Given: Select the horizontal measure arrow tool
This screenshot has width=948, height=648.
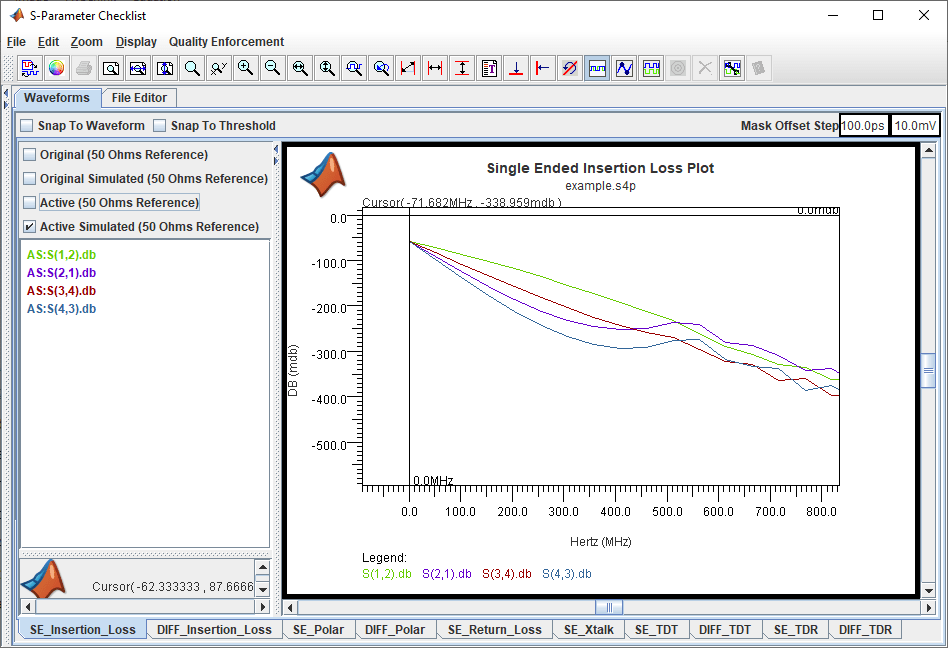Looking at the screenshot, I should [435, 68].
